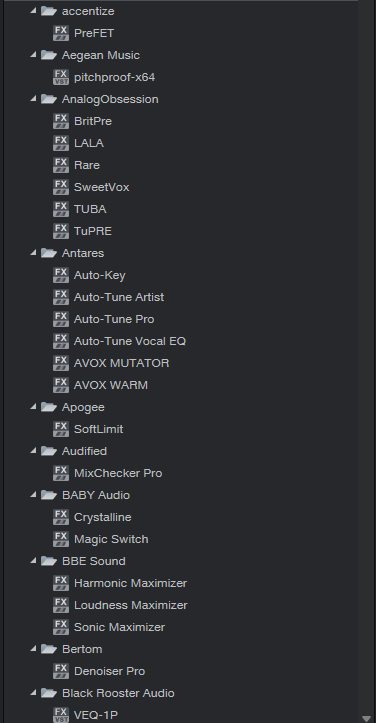Select the SoftLimit plugin entry
Viewport: 376px width, 723px height.
[98, 429]
